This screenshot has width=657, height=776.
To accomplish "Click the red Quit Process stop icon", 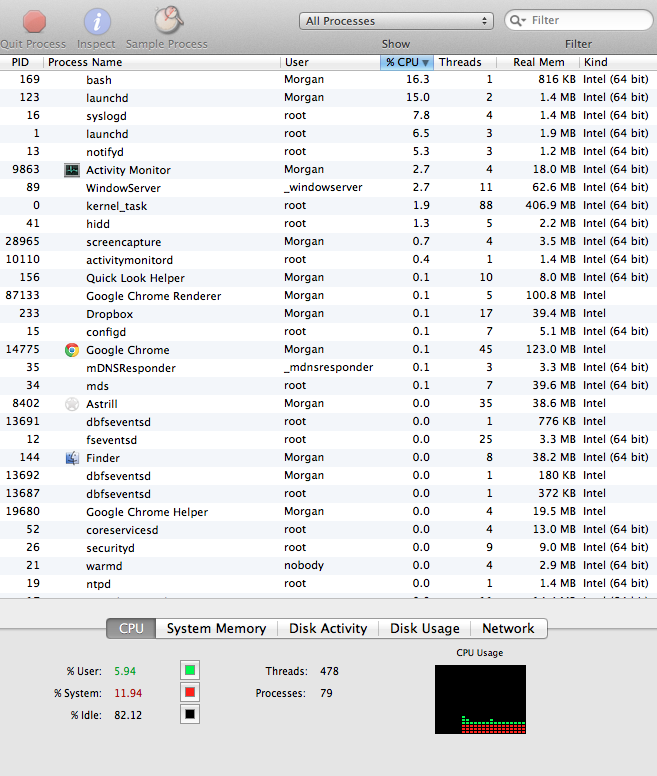I will tap(34, 22).
